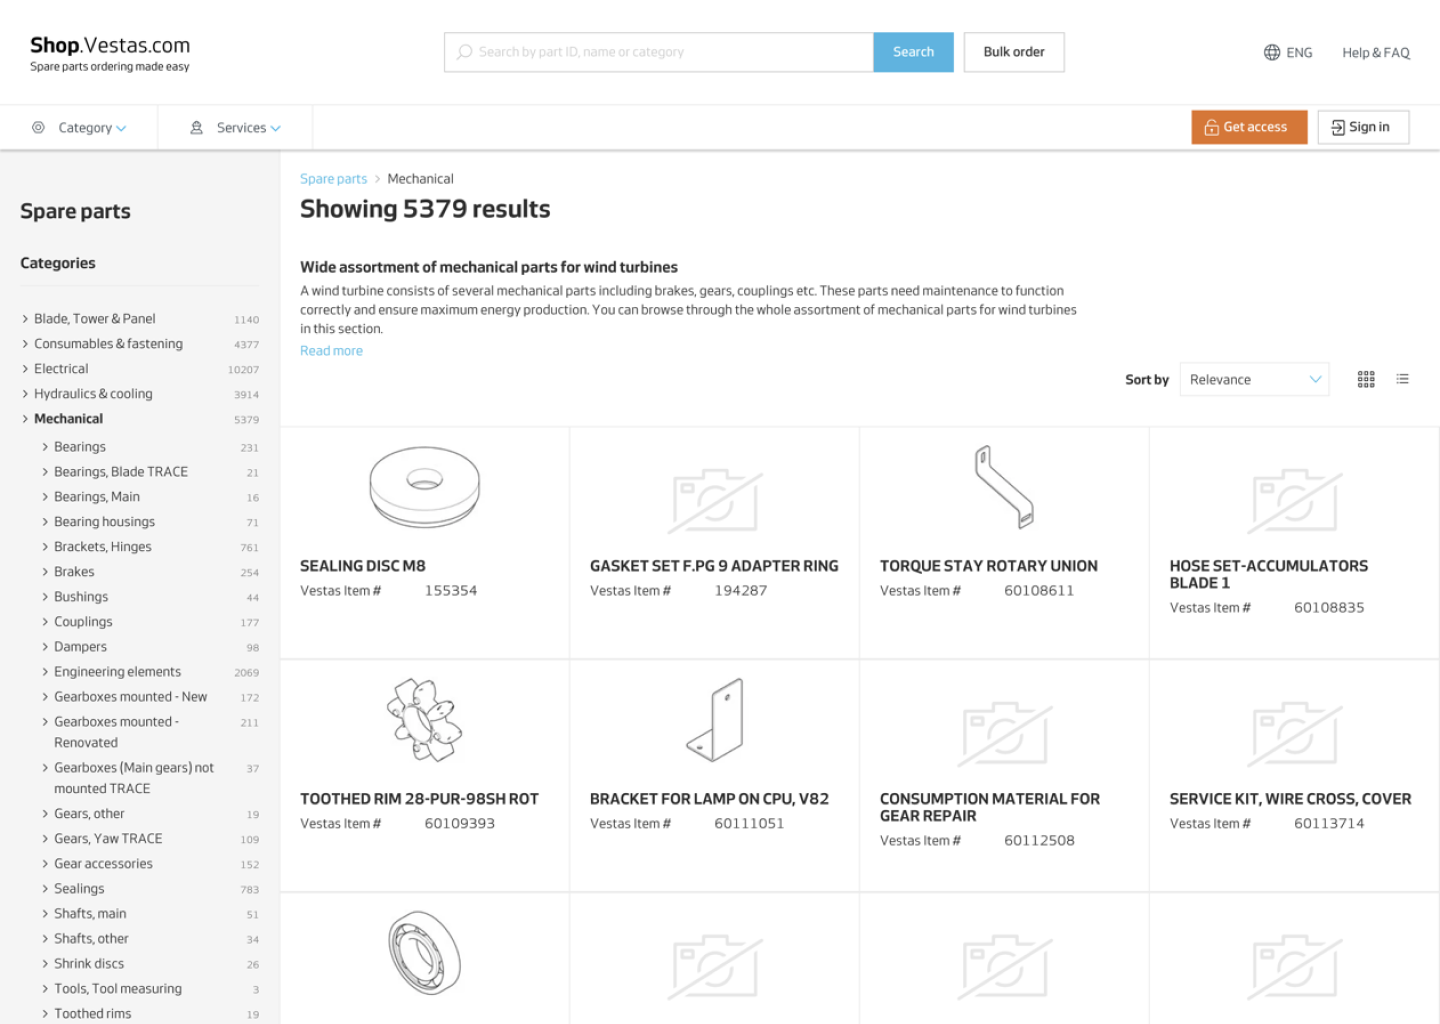This screenshot has width=1440, height=1024.
Task: Click the Spare parts breadcrumb link
Action: (x=333, y=178)
